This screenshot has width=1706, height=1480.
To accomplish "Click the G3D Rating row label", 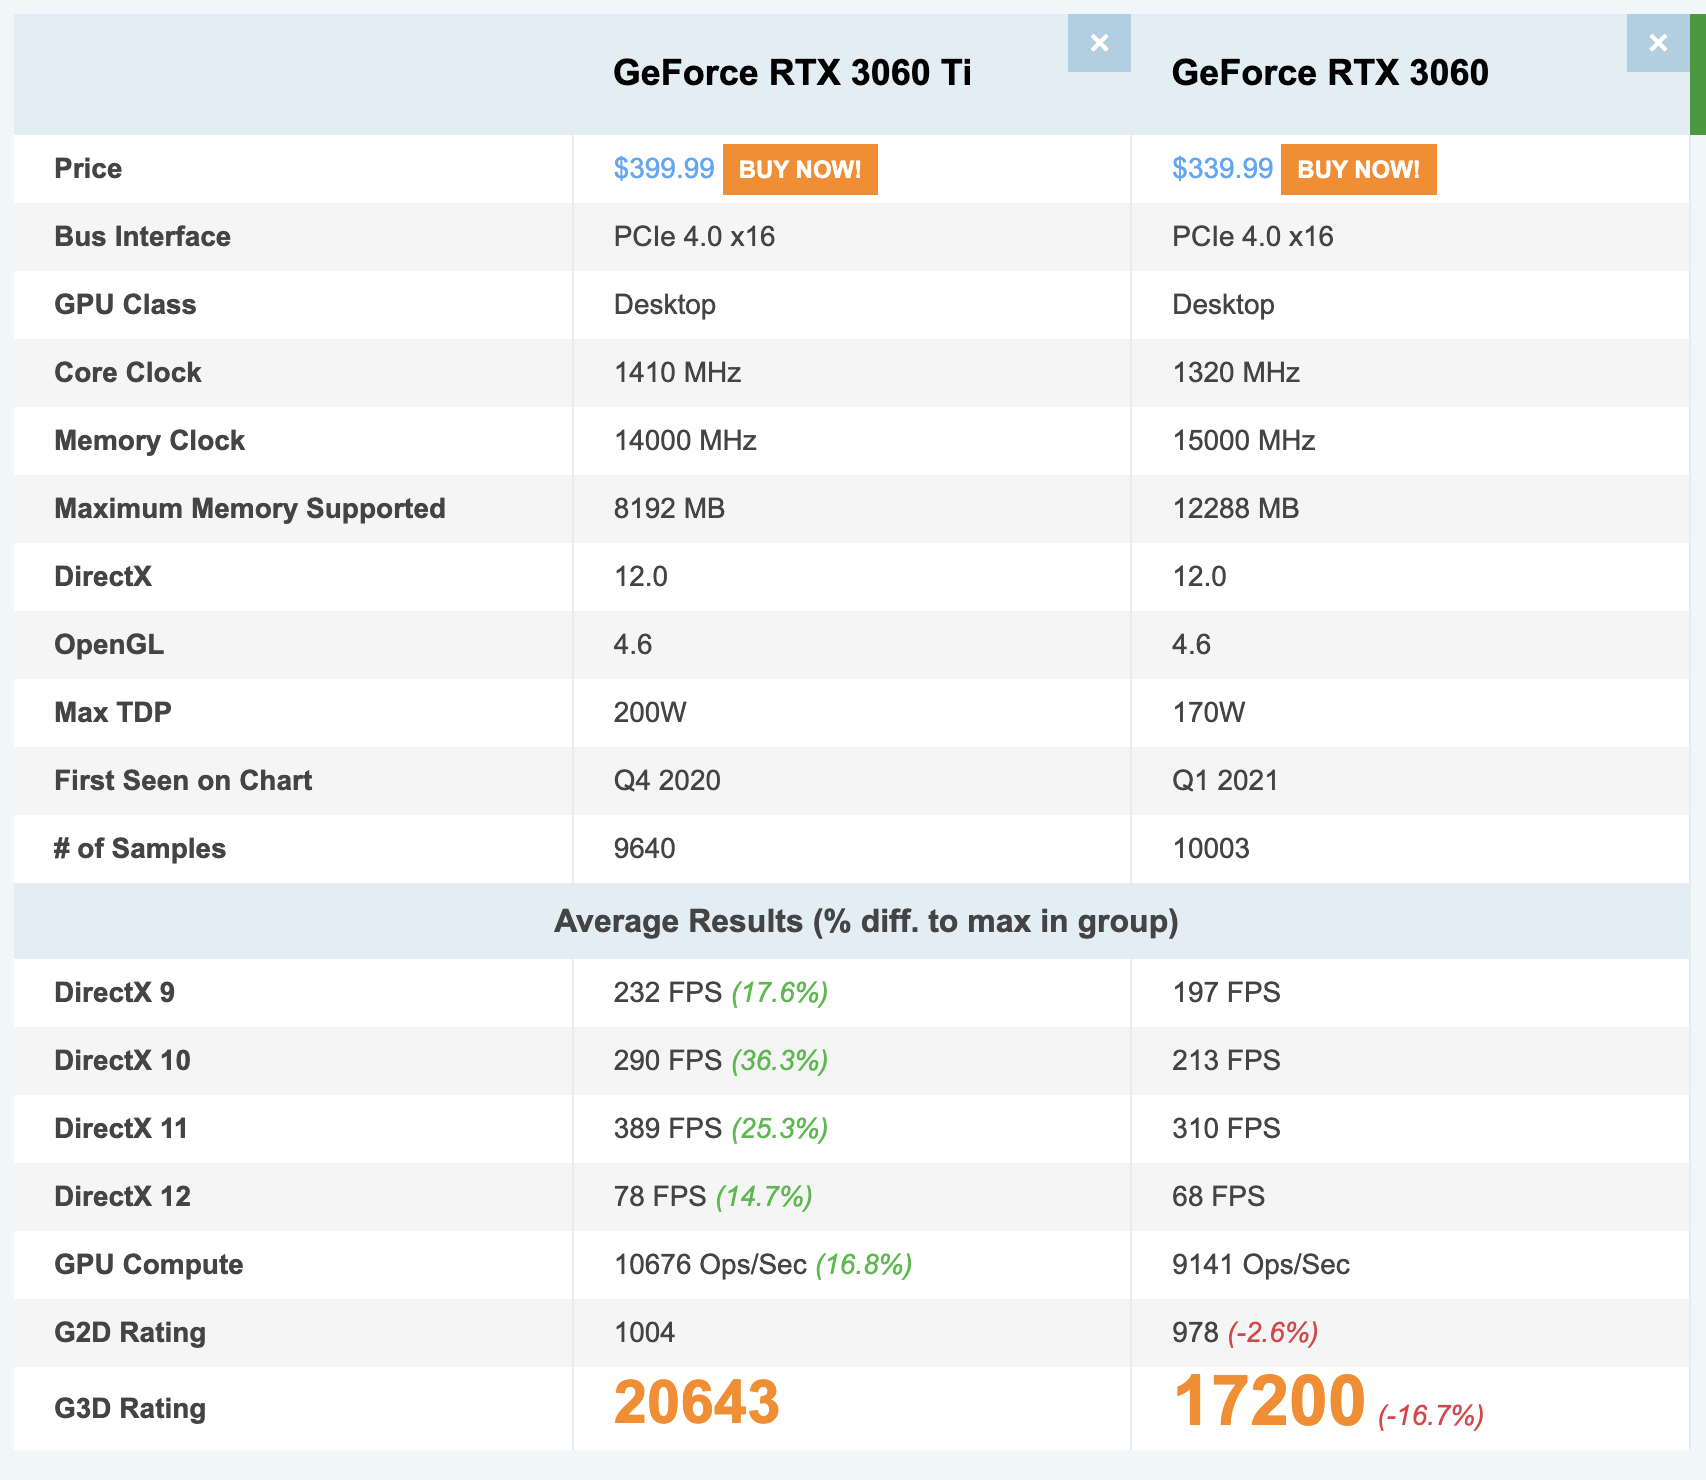I will click(129, 1408).
